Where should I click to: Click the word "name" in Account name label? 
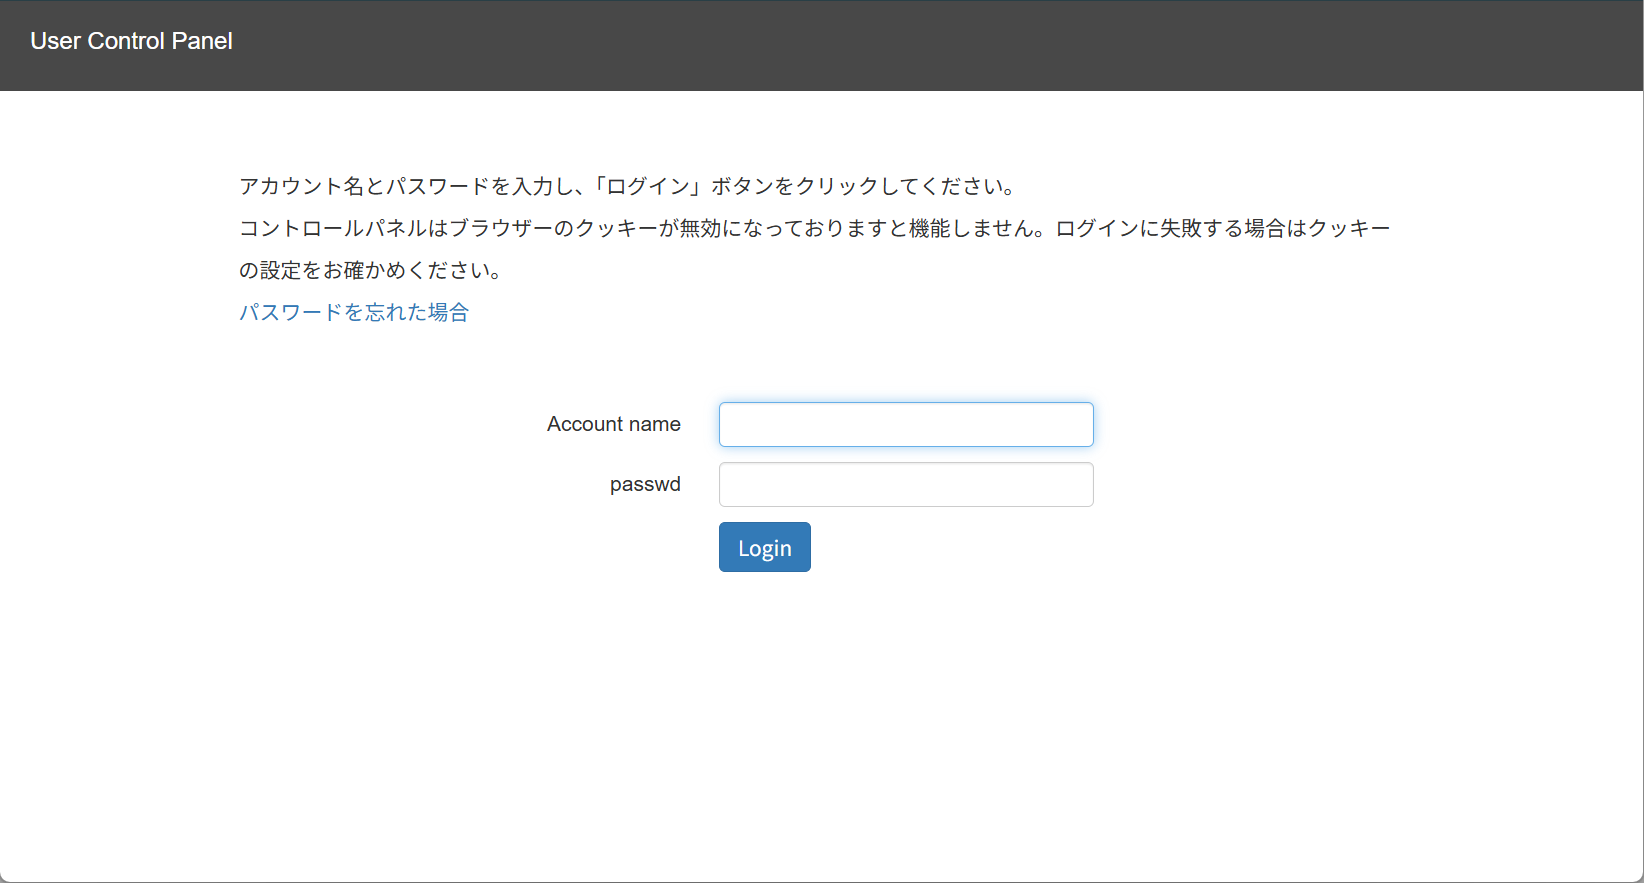tap(655, 424)
